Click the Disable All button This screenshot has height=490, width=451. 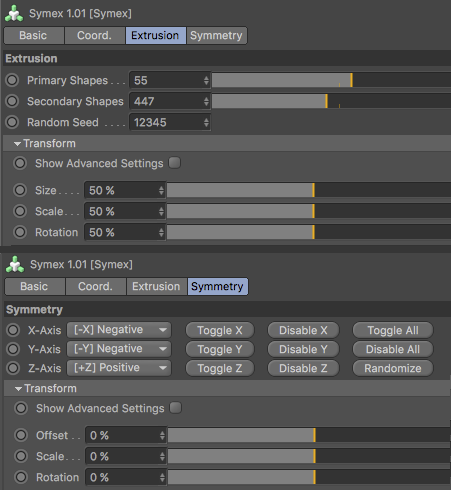393,349
